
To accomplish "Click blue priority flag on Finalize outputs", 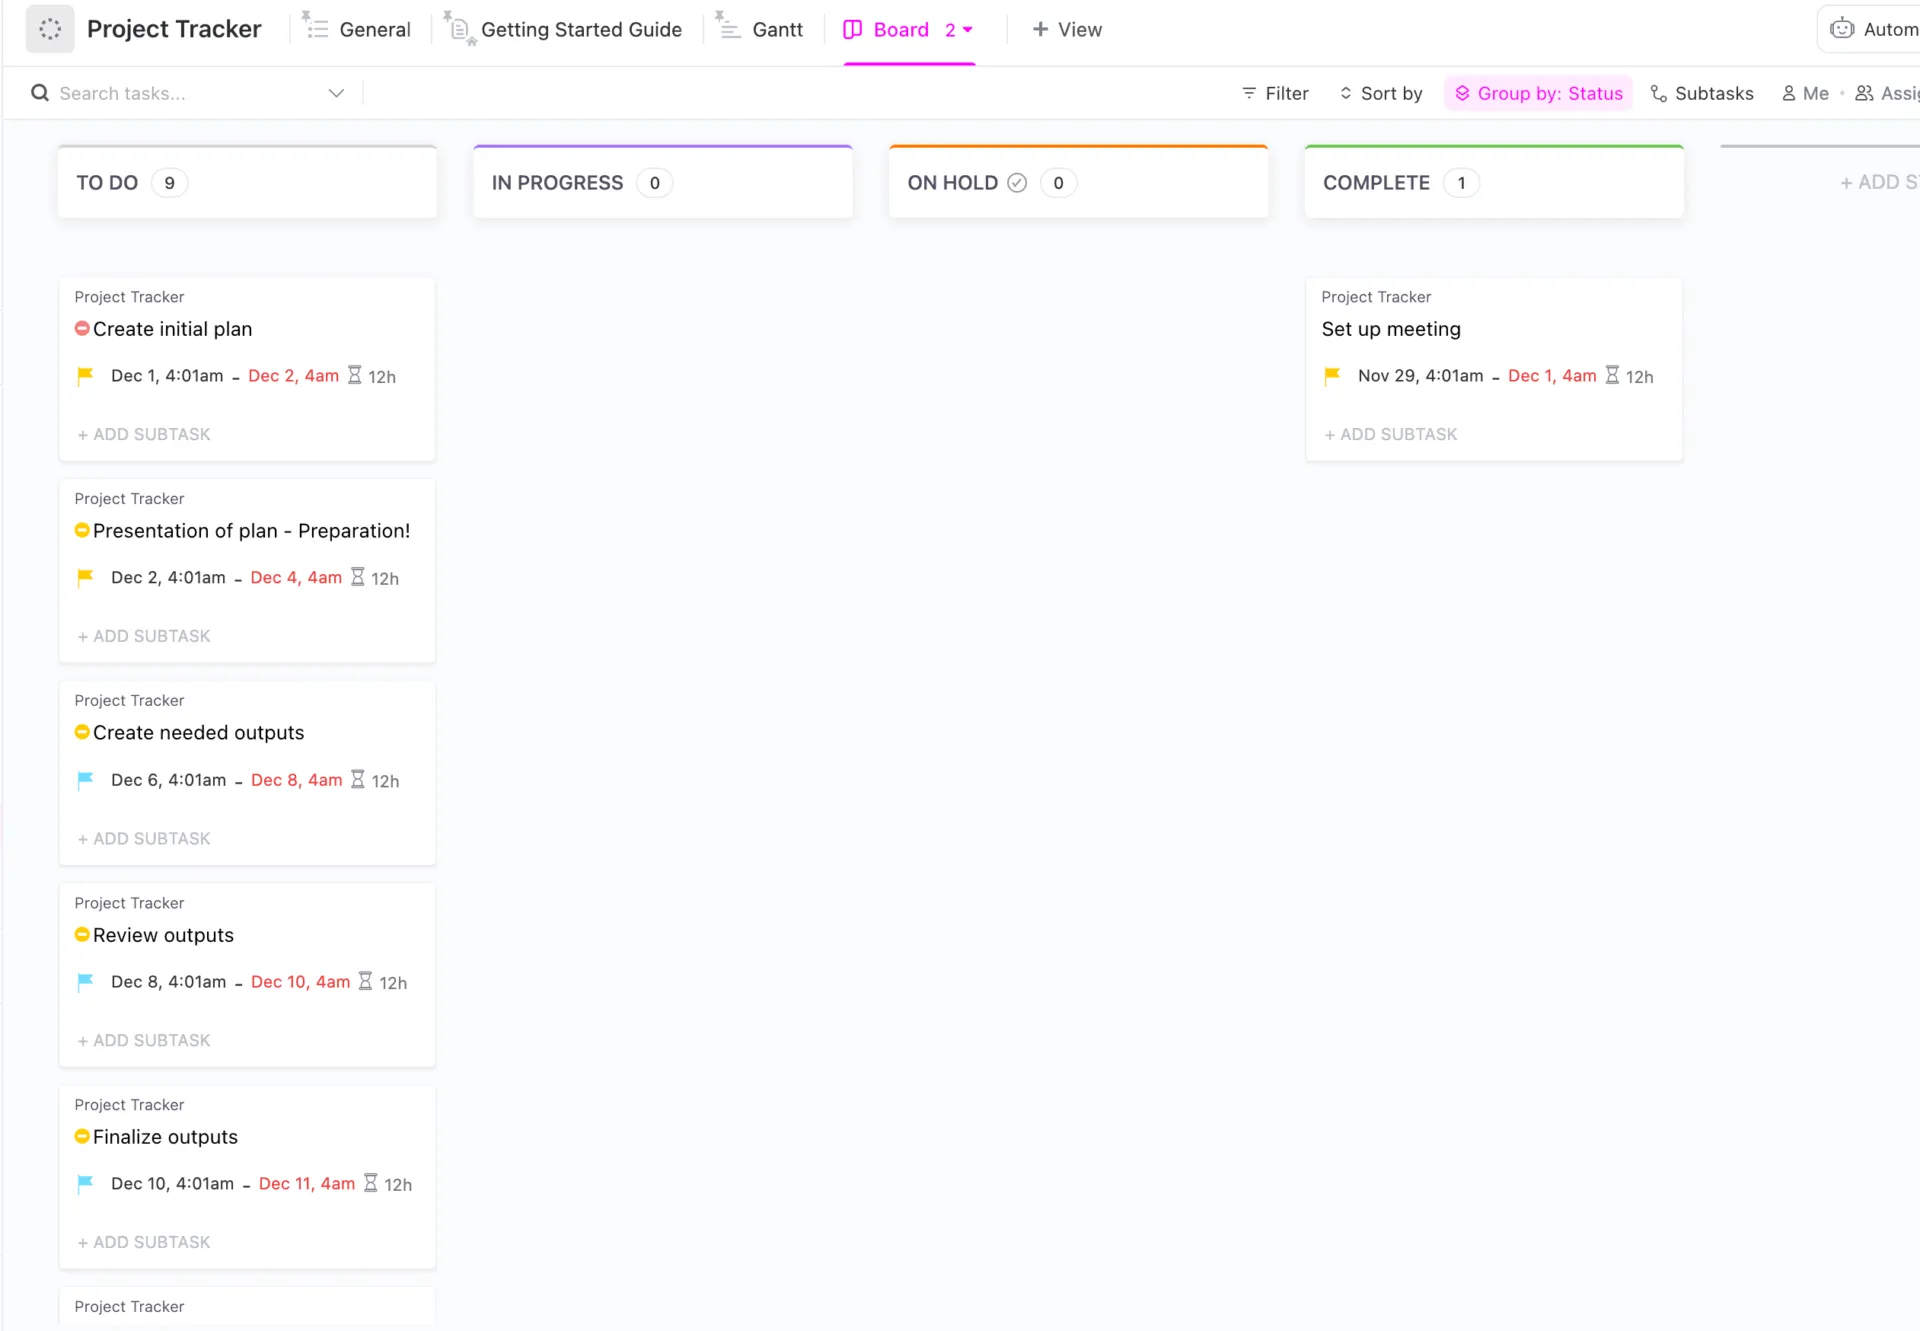I will (x=85, y=1184).
